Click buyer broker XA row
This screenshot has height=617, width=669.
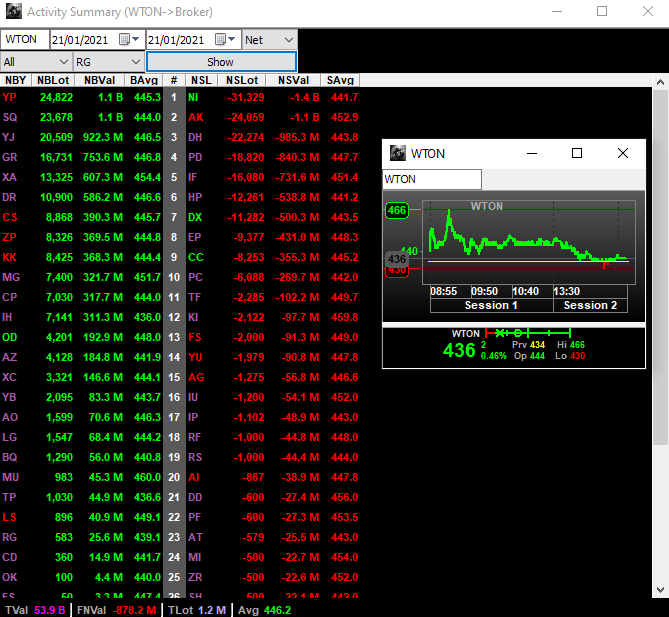9,177
